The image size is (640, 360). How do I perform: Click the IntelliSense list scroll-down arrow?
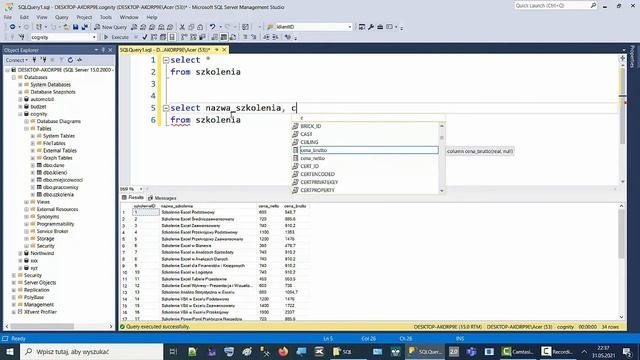442,191
